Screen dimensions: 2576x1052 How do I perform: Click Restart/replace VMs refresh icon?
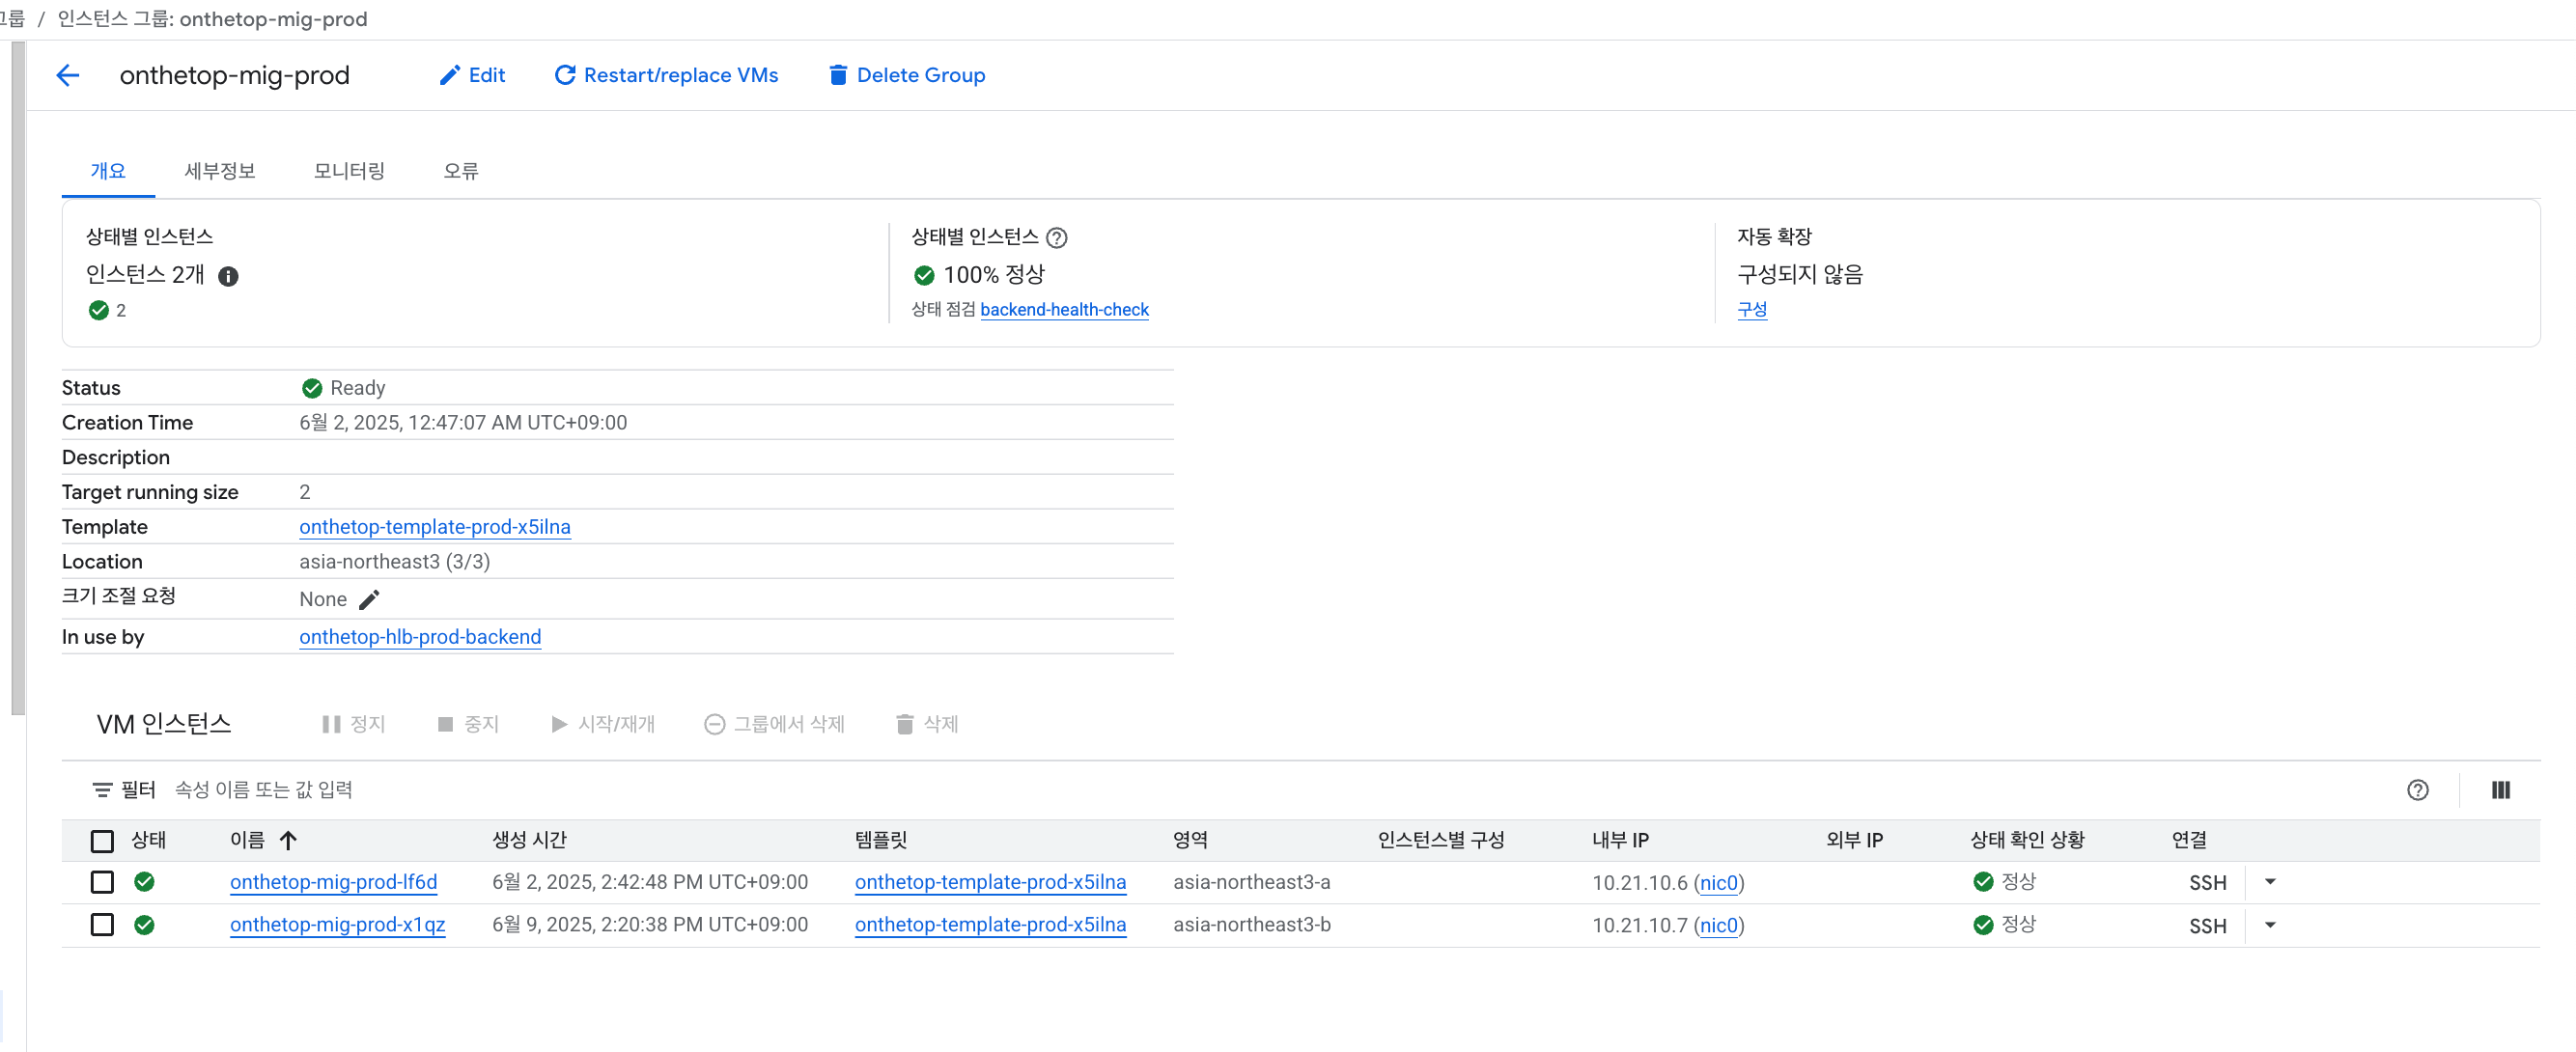564,75
